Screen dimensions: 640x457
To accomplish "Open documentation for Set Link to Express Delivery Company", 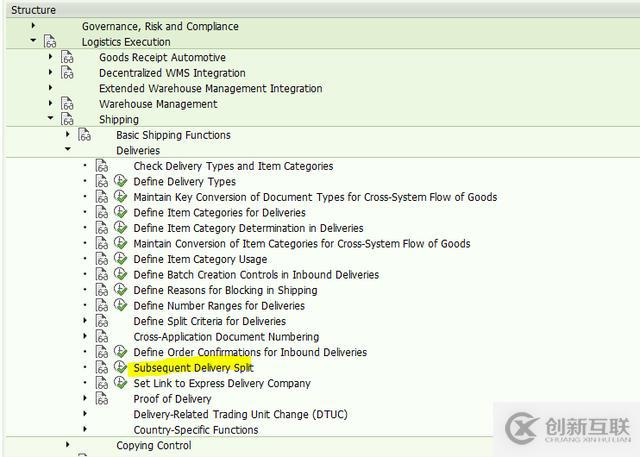I will [x=102, y=382].
